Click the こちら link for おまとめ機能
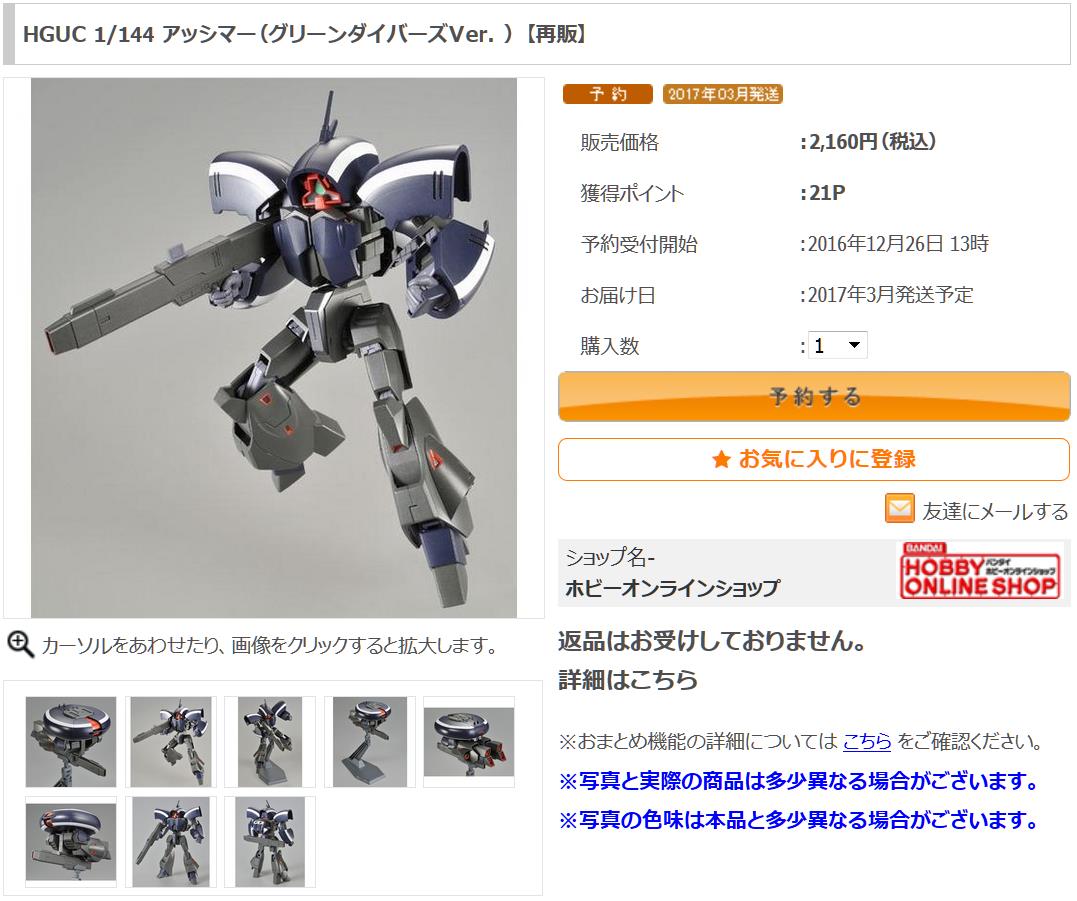The height and width of the screenshot is (901, 1077). pos(867,741)
